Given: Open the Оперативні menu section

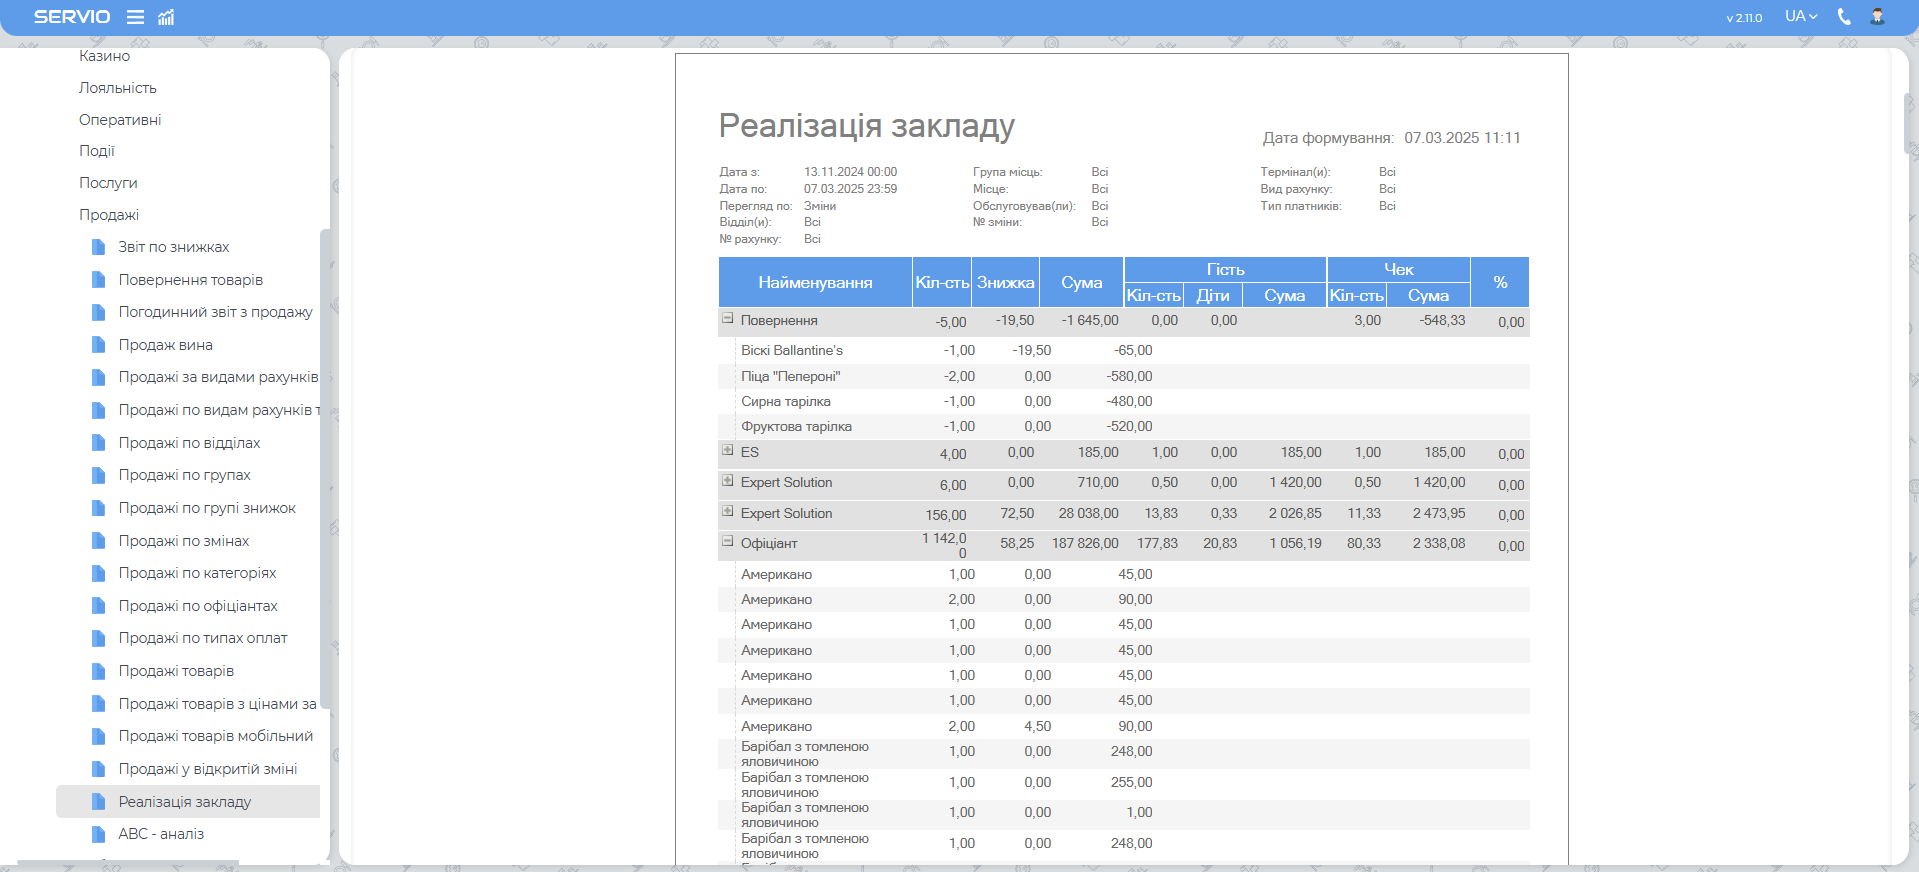Looking at the screenshot, I should [120, 120].
